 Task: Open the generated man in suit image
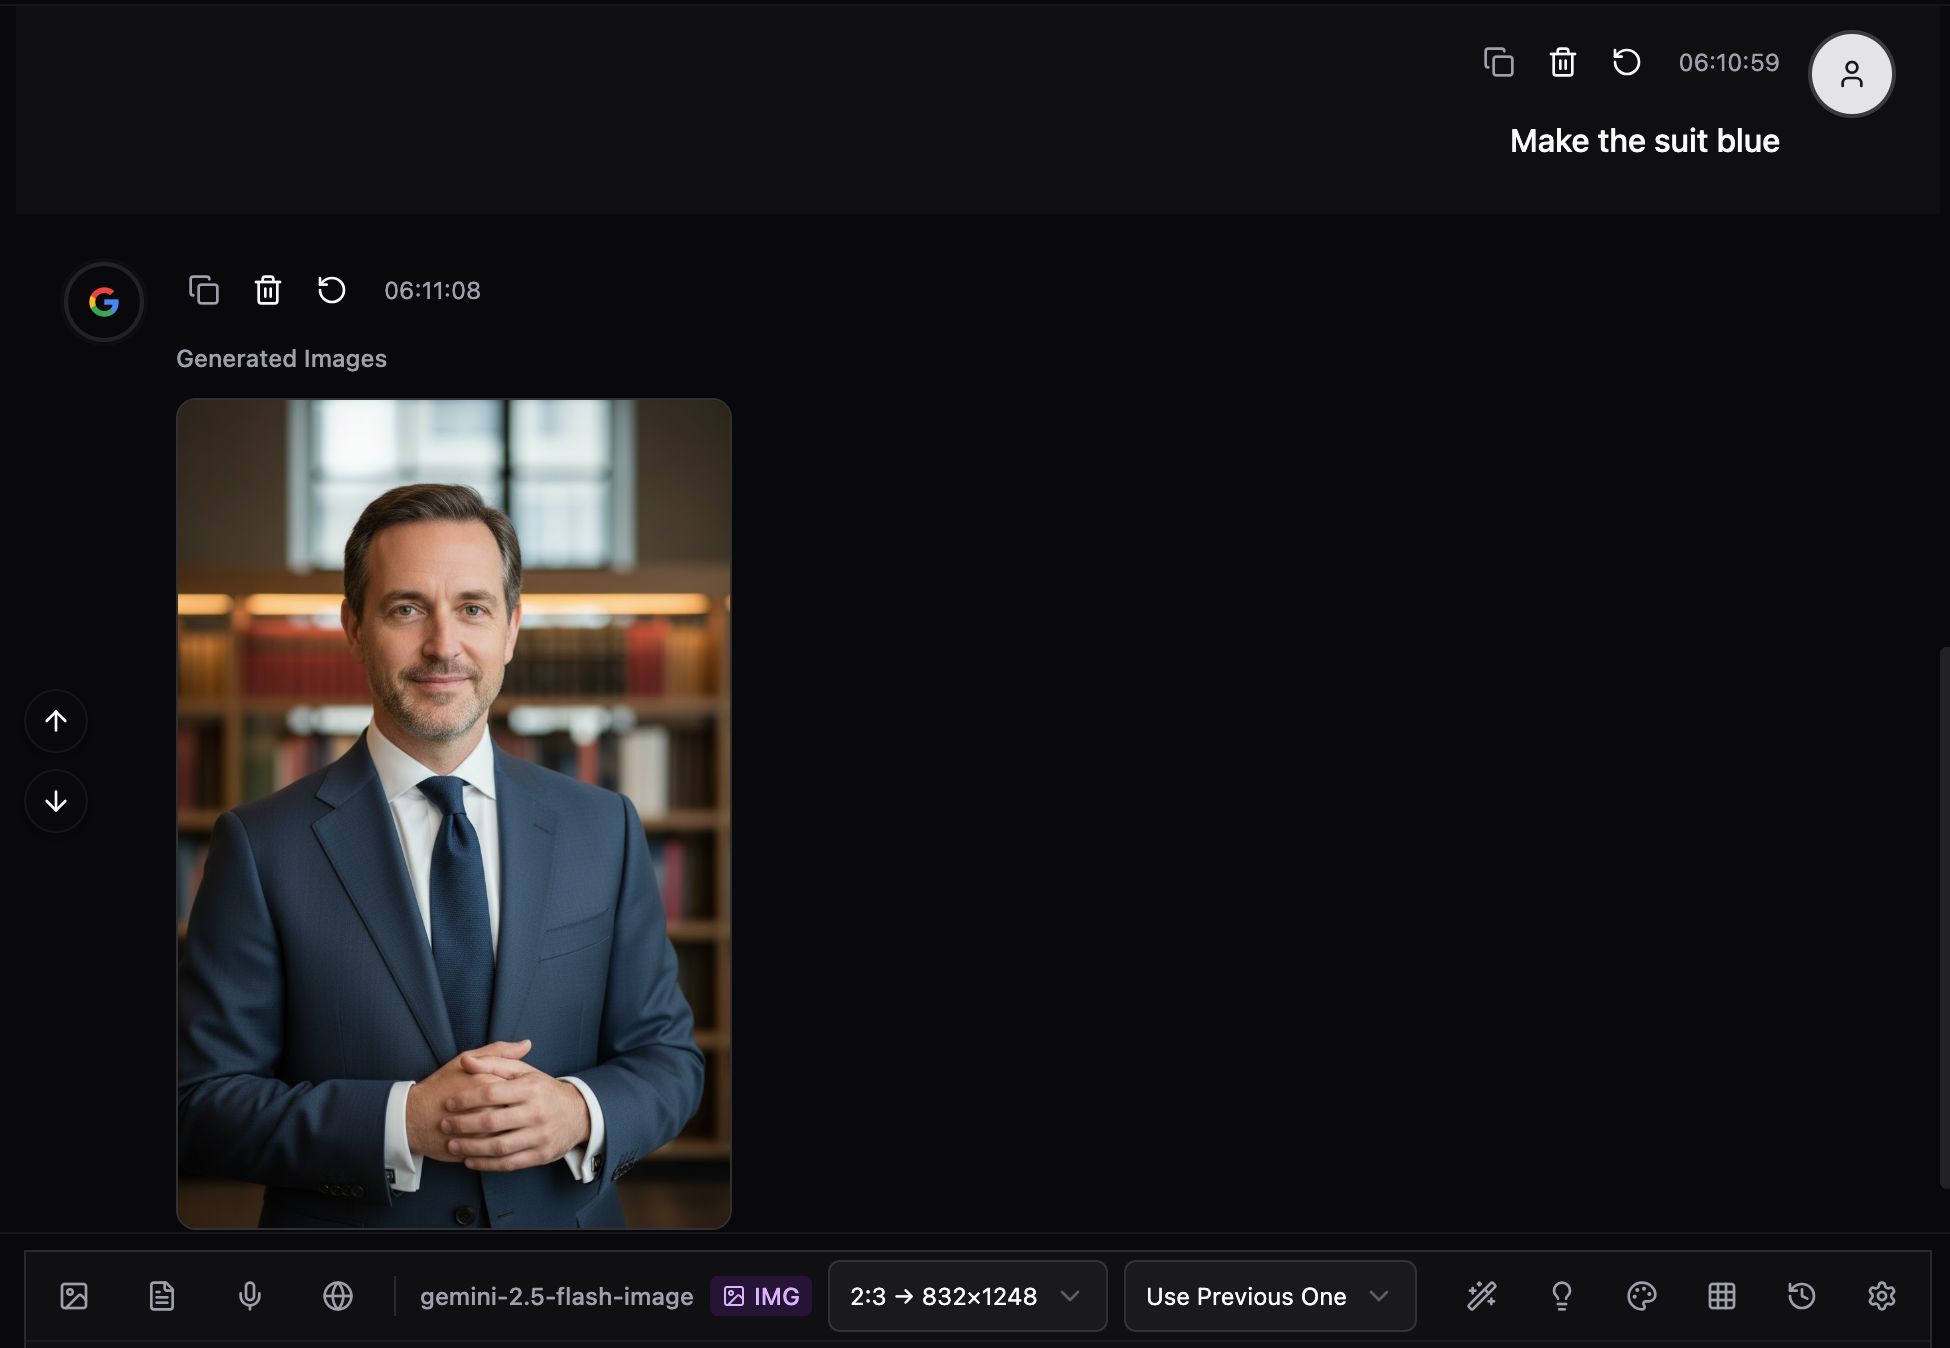(x=454, y=813)
